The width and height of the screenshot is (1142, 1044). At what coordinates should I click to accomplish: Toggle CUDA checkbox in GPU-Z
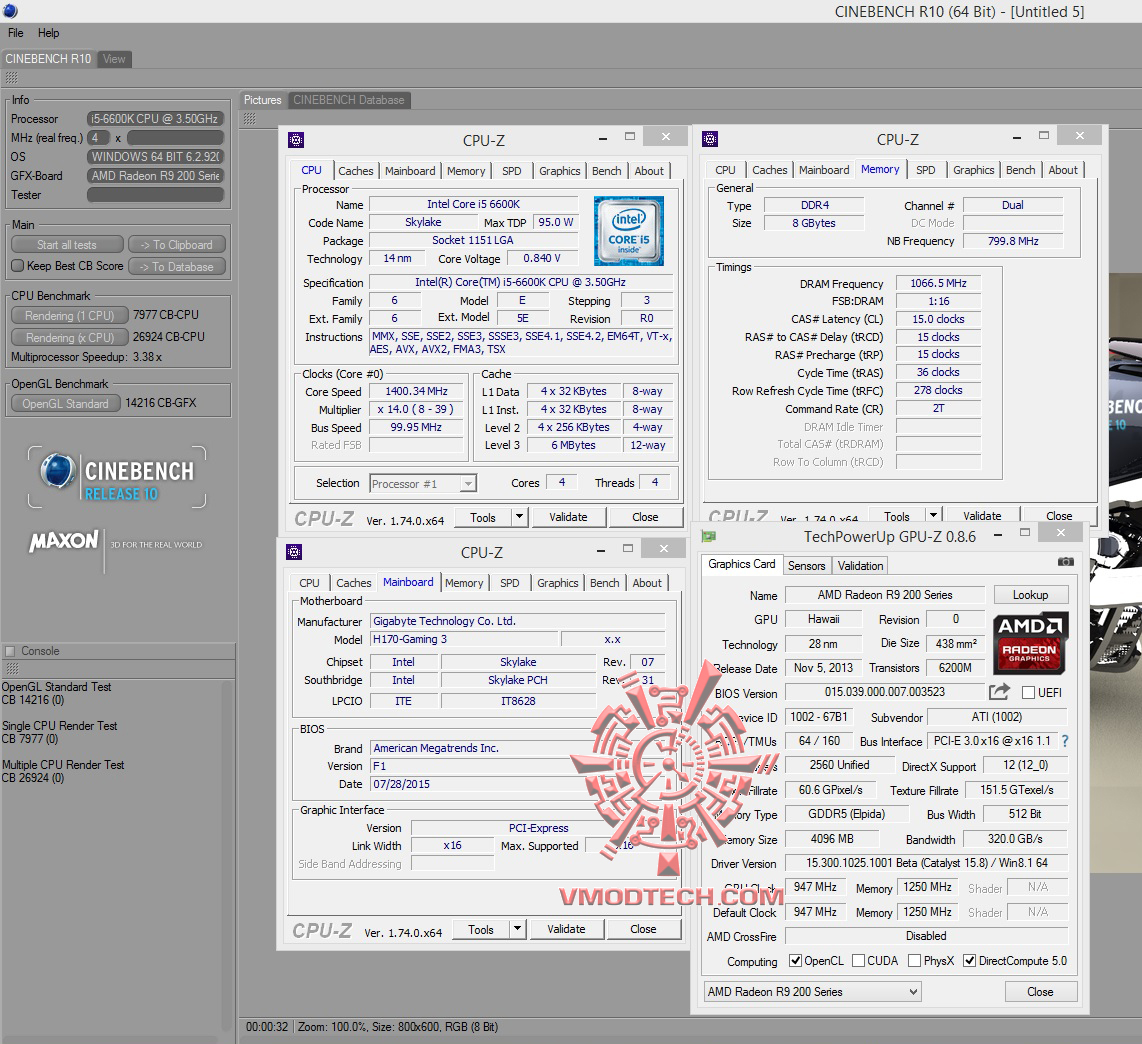(859, 960)
